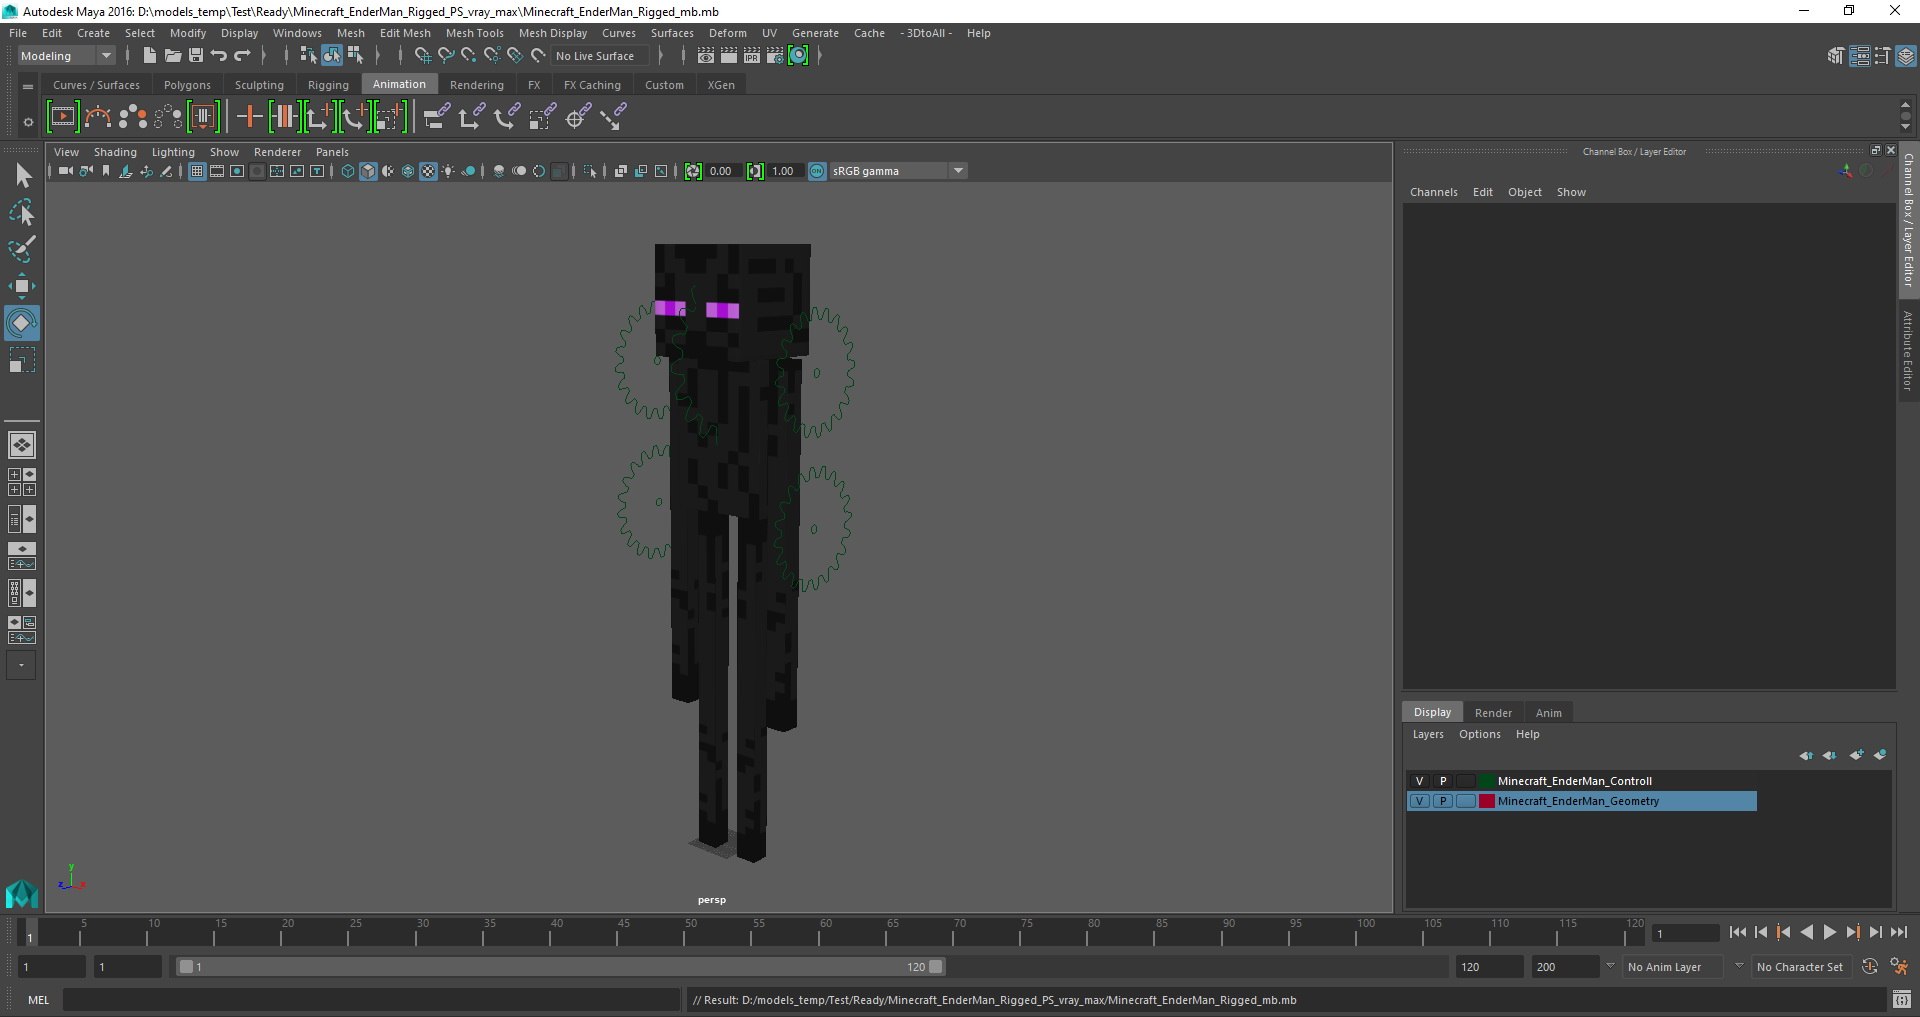Viewport: 1920px width, 1017px height.
Task: Toggle the view transform sRGB icon
Action: click(x=817, y=171)
